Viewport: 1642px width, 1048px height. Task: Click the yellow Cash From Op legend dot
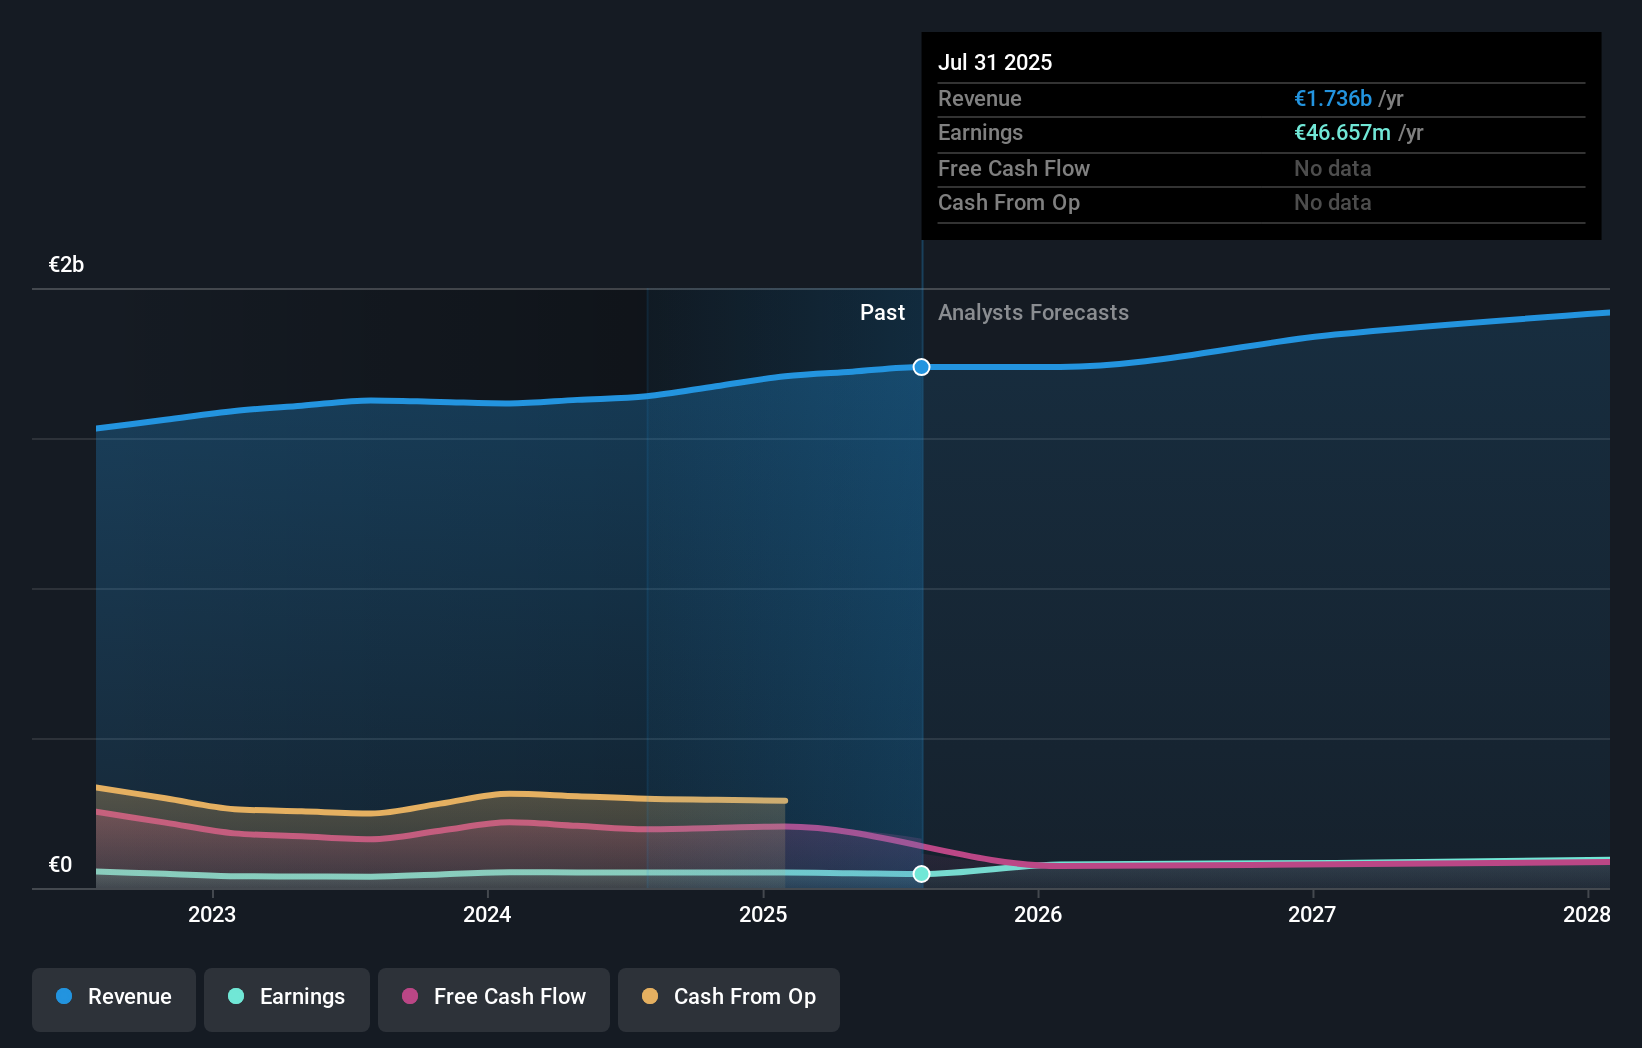[x=650, y=997]
